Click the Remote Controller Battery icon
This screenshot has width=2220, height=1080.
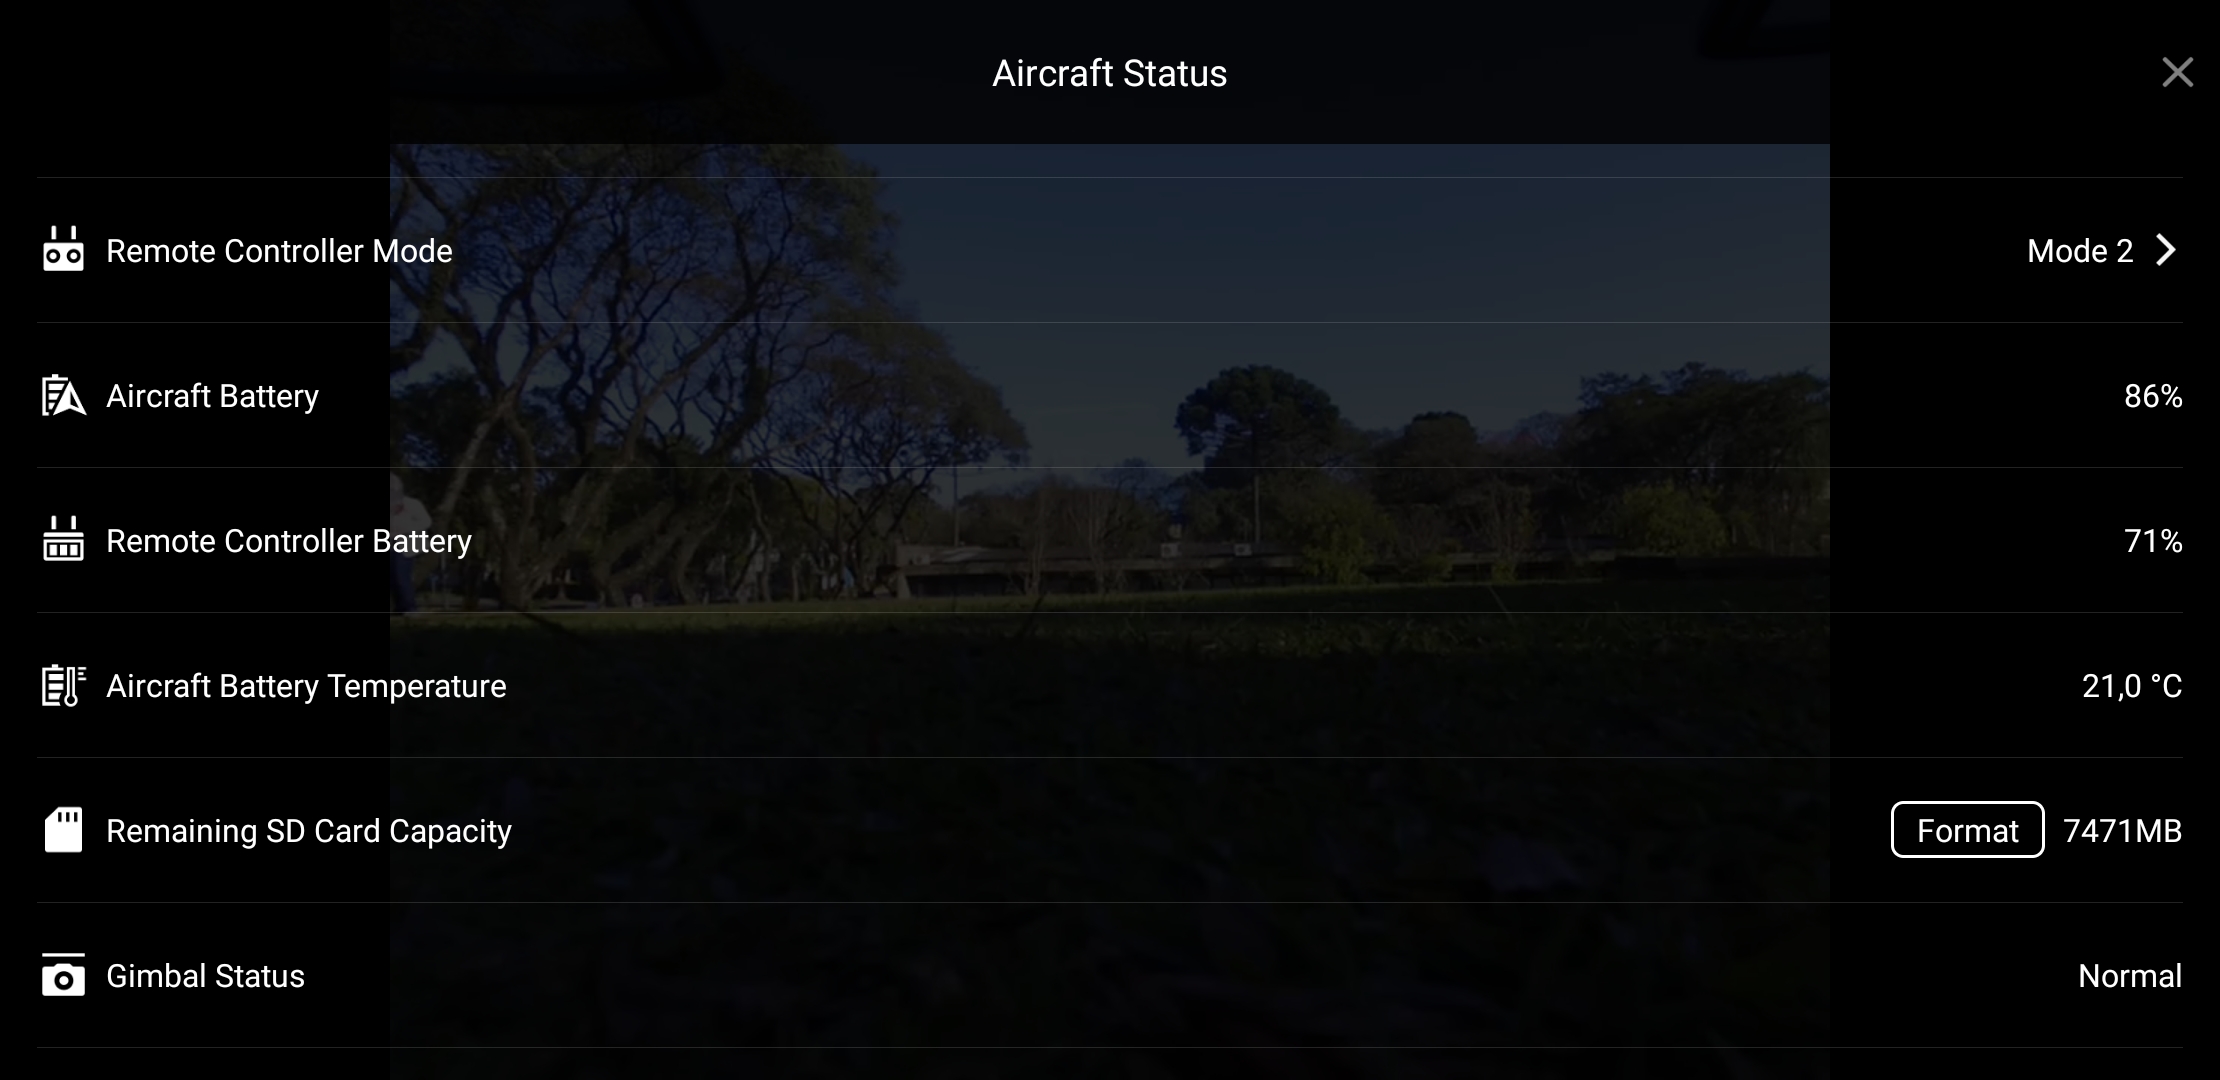tap(63, 539)
